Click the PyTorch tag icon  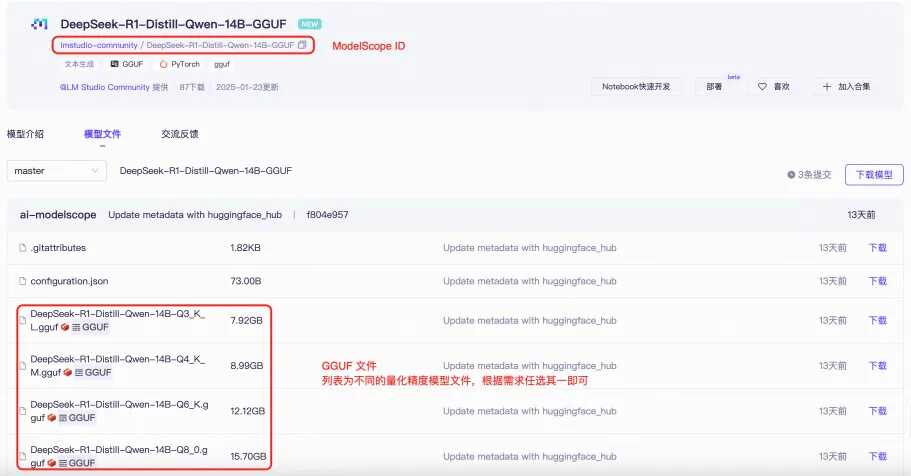coord(163,64)
